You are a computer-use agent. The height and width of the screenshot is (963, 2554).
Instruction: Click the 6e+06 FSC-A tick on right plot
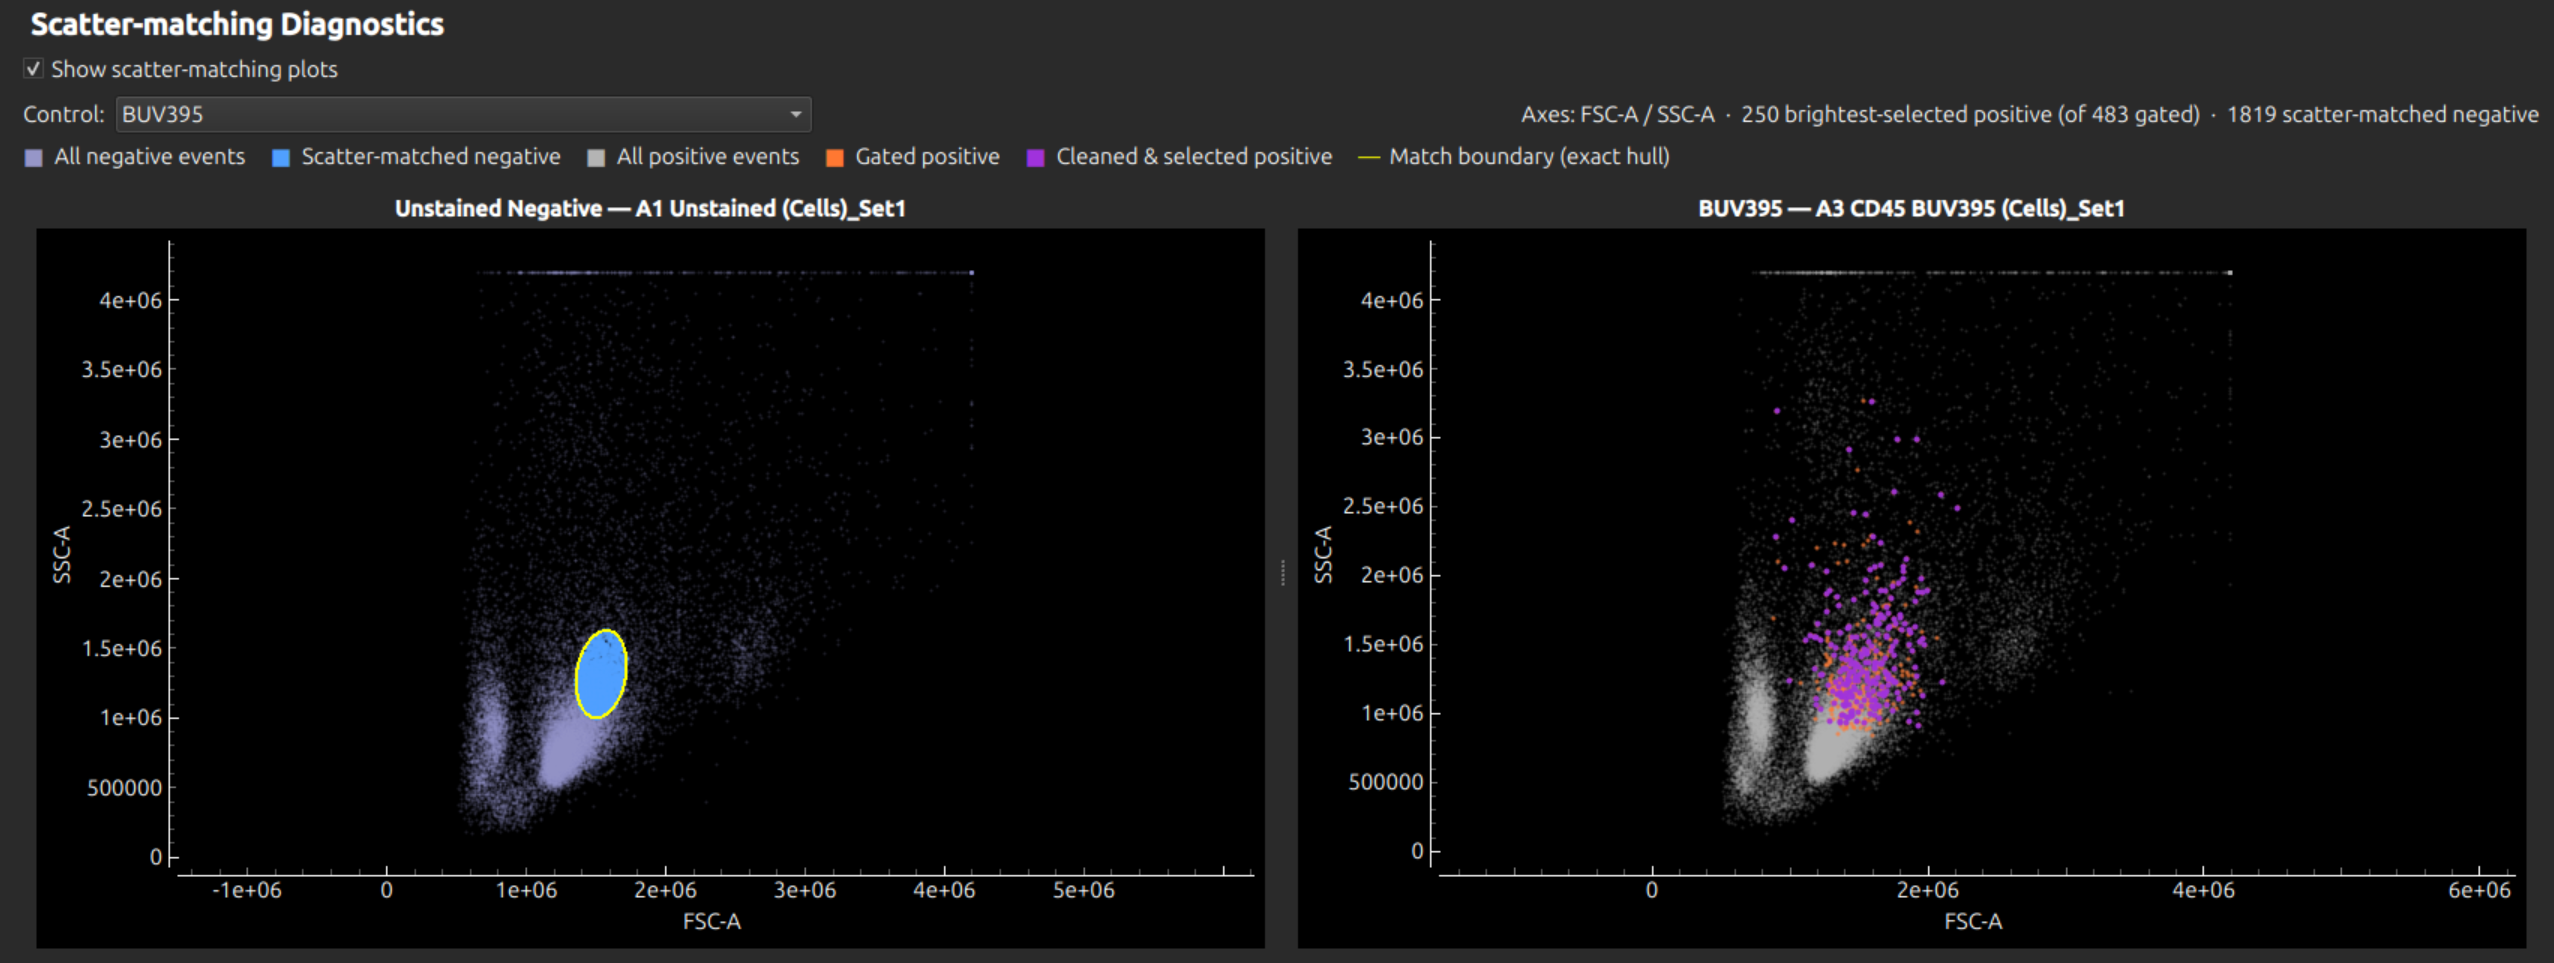(2478, 890)
